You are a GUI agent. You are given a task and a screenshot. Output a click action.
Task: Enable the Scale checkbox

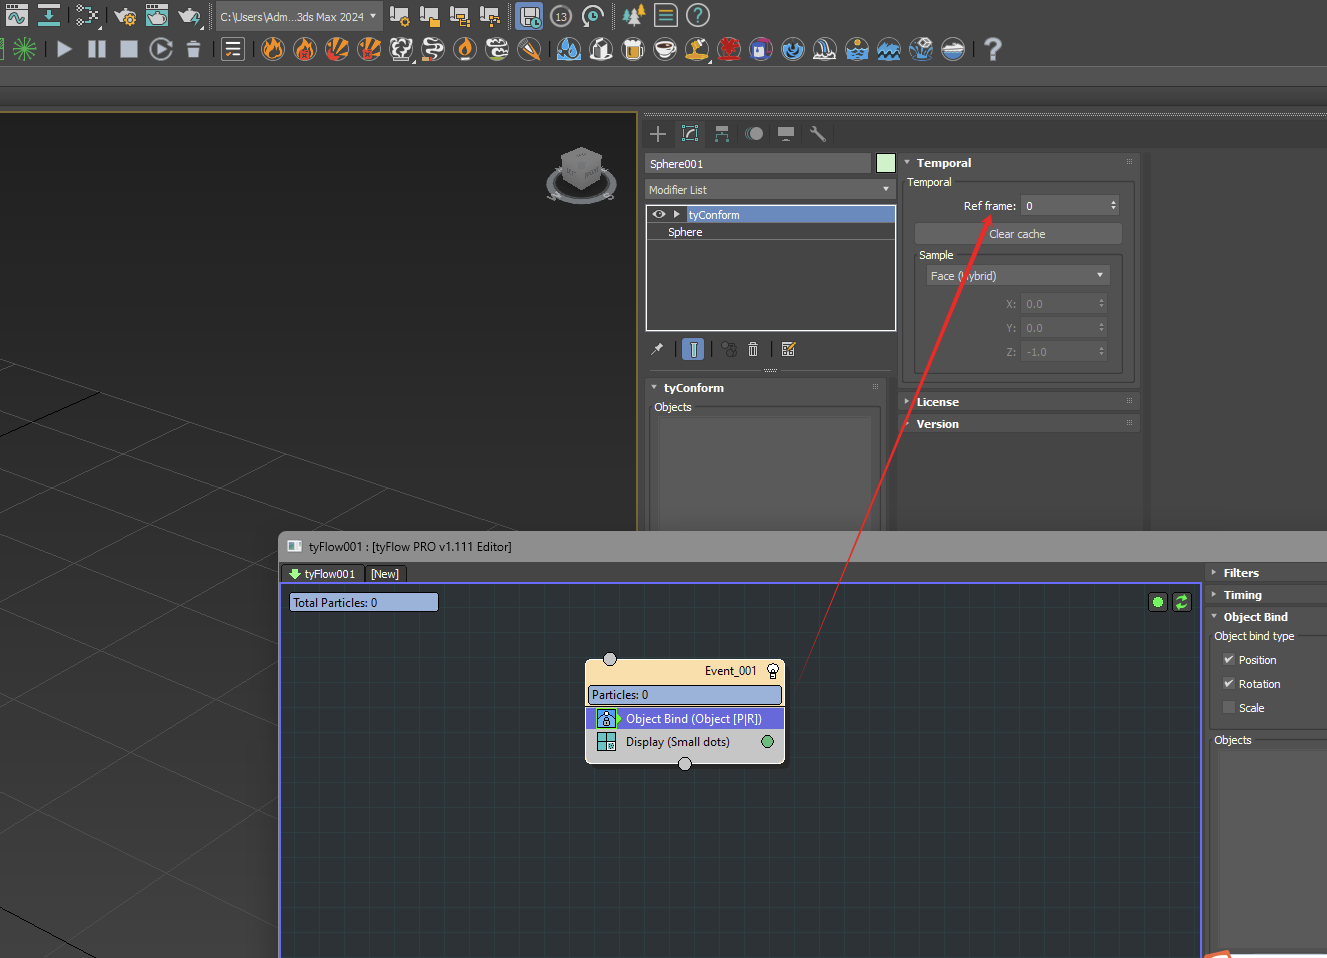(1229, 708)
